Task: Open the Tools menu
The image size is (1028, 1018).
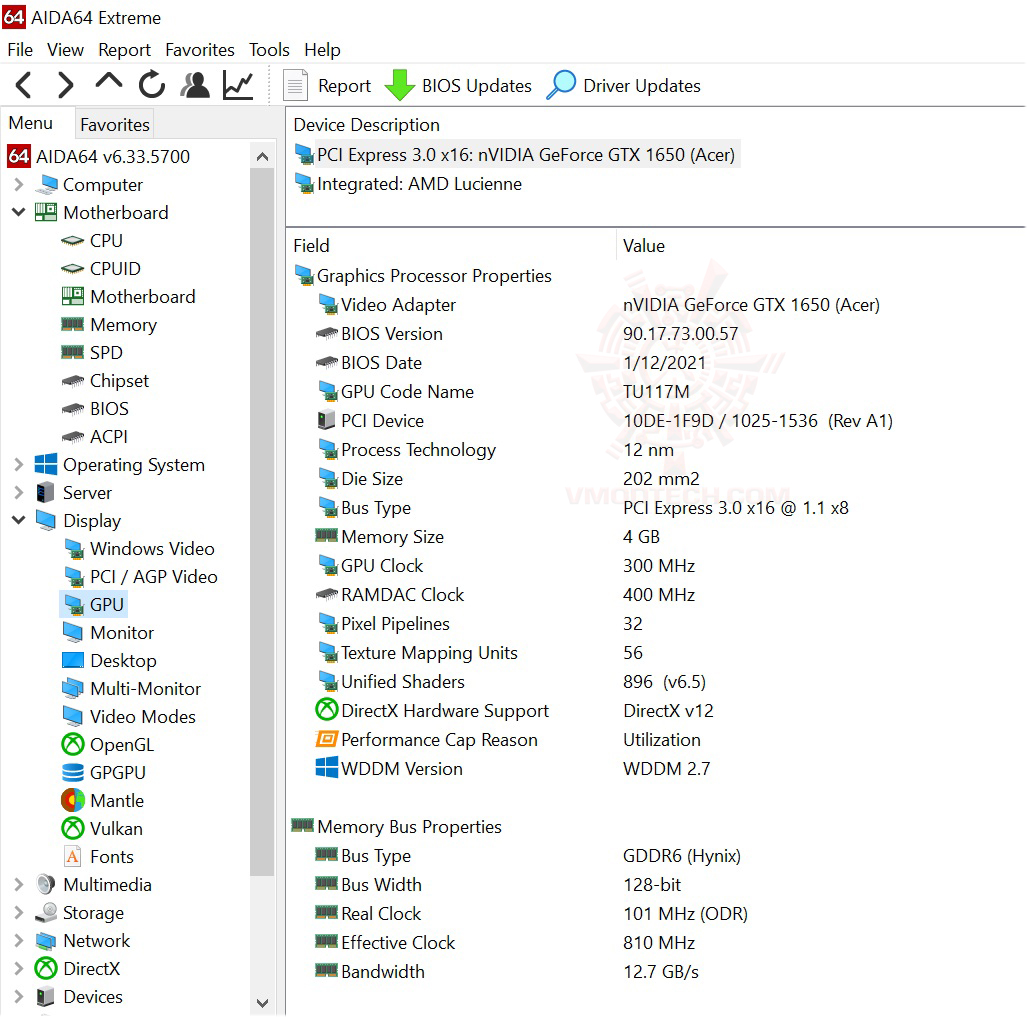Action: coord(269,50)
